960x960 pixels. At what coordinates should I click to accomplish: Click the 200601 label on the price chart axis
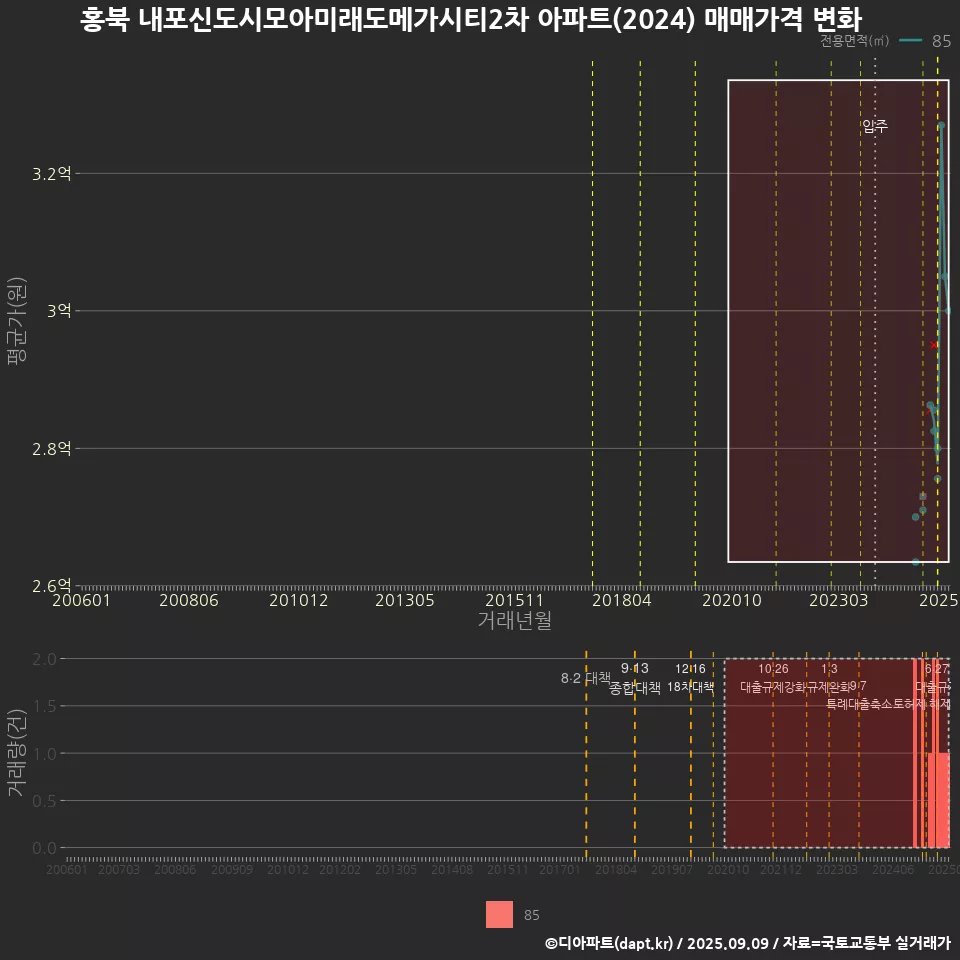[x=81, y=601]
